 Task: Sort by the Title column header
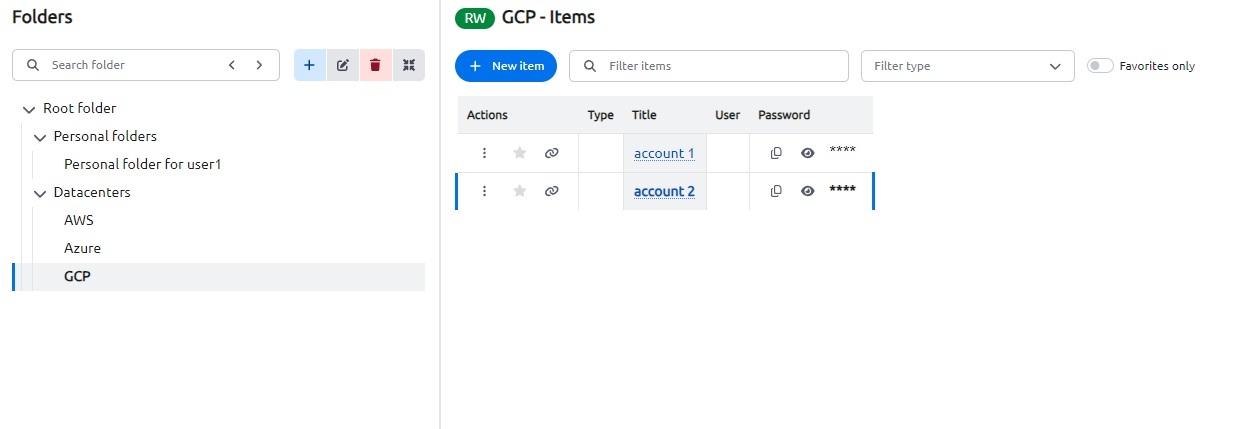tap(644, 115)
